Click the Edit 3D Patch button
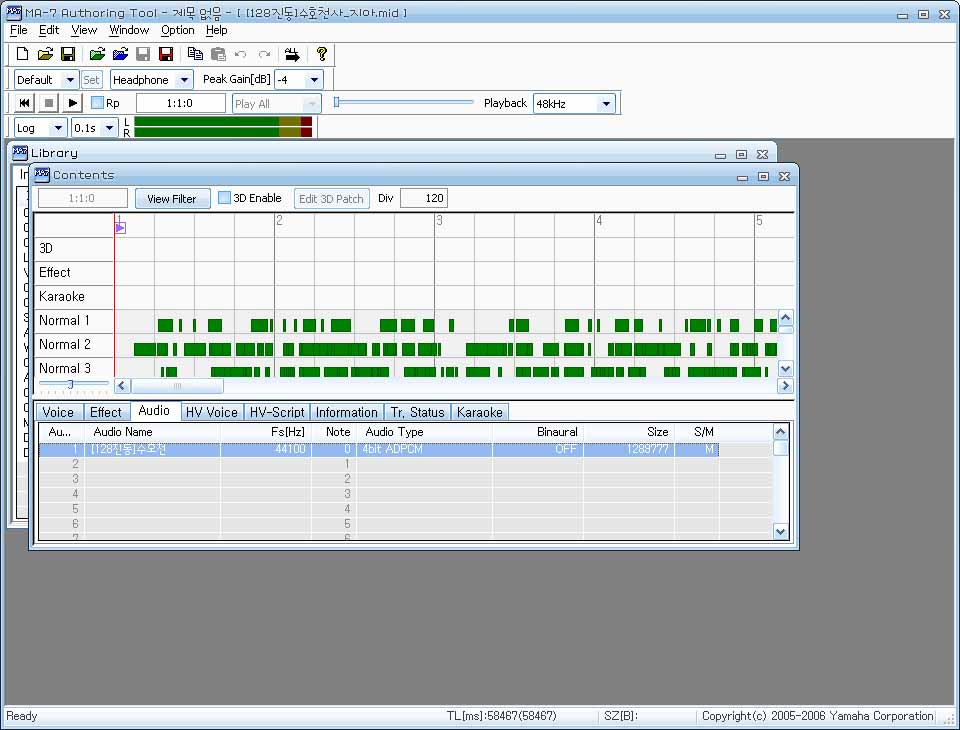The width and height of the screenshot is (960, 730). click(331, 198)
